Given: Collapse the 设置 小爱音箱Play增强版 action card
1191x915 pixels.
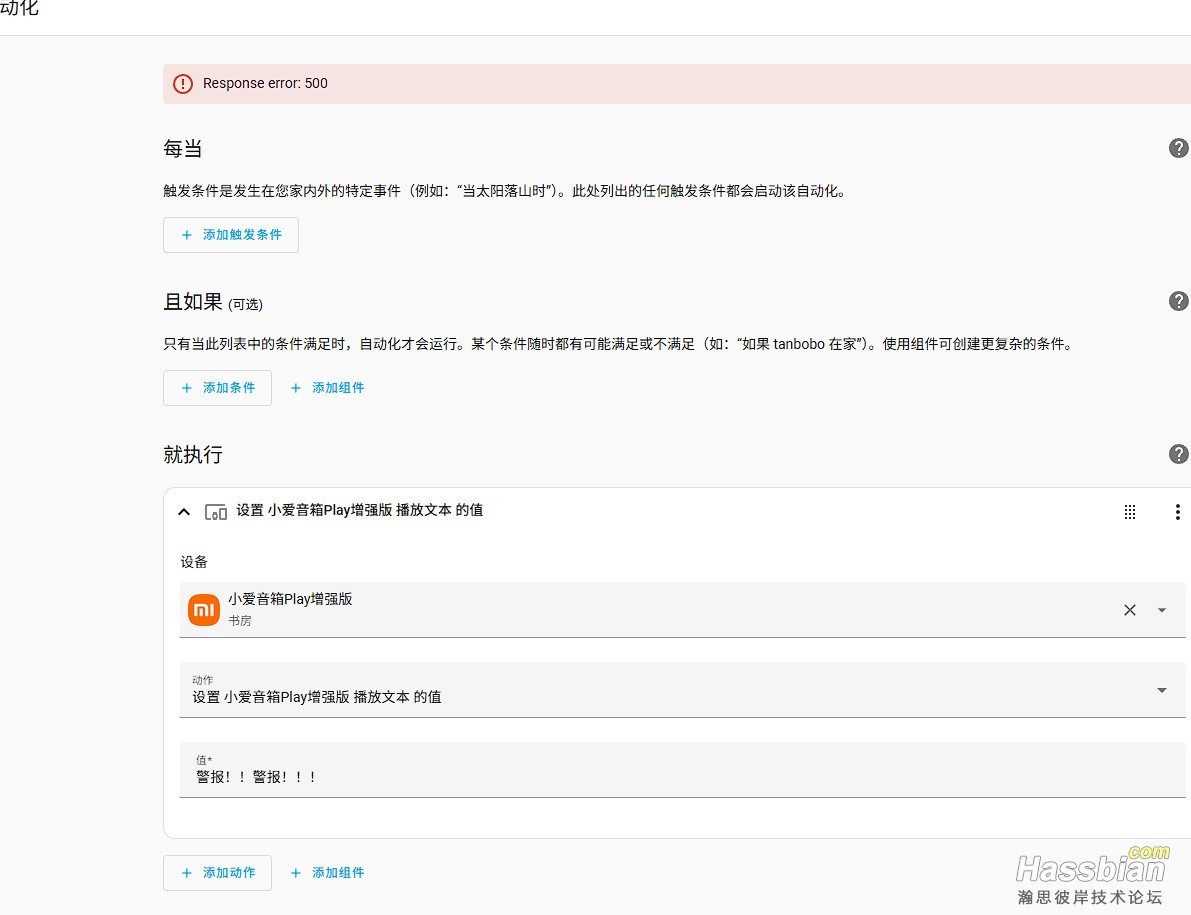Looking at the screenshot, I should 184,512.
